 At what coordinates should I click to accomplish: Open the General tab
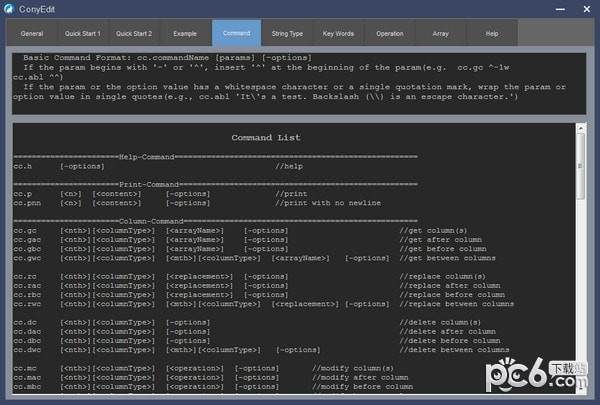32,33
